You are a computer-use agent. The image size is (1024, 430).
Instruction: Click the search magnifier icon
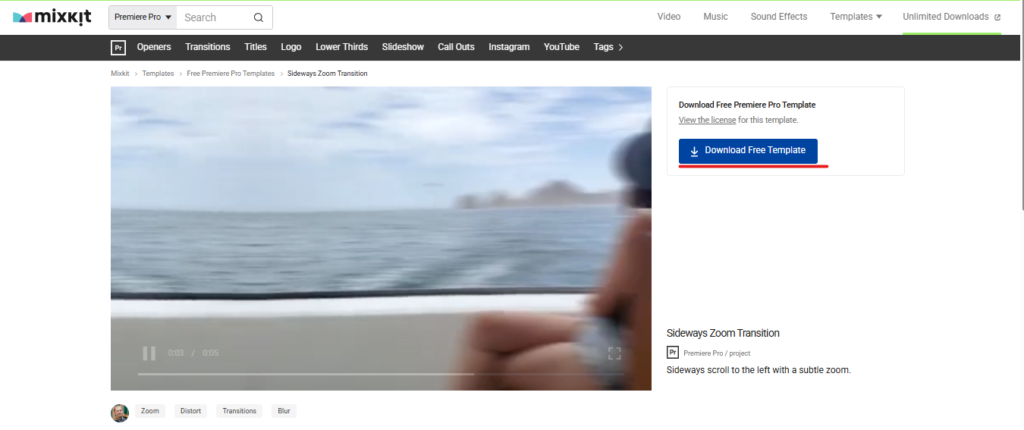259,17
